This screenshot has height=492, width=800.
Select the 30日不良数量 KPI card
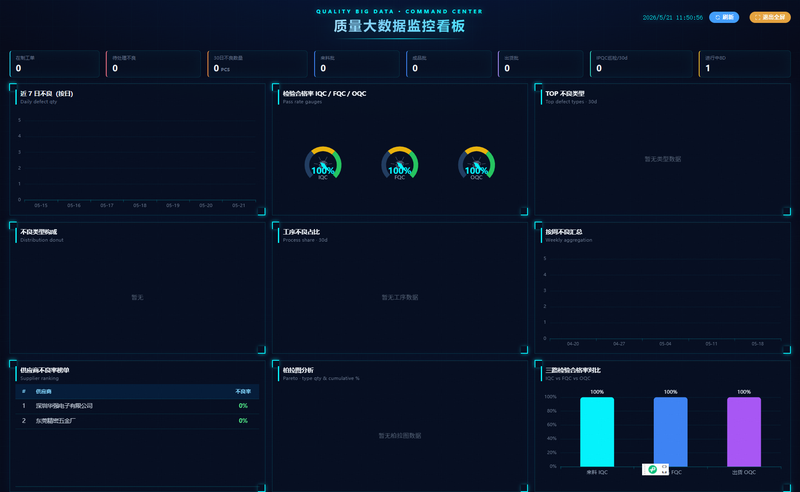click(257, 64)
